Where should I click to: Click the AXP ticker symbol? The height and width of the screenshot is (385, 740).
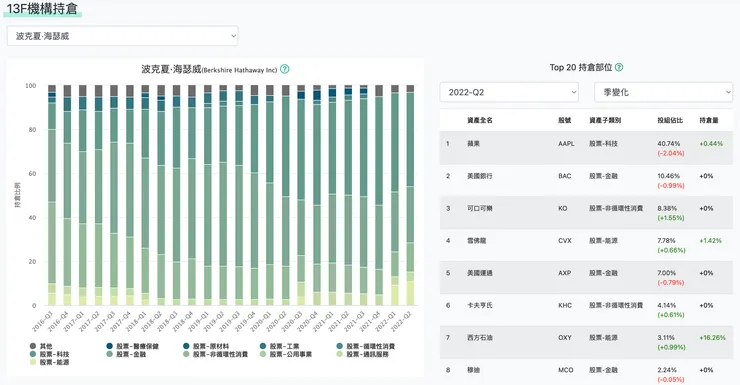click(x=564, y=273)
